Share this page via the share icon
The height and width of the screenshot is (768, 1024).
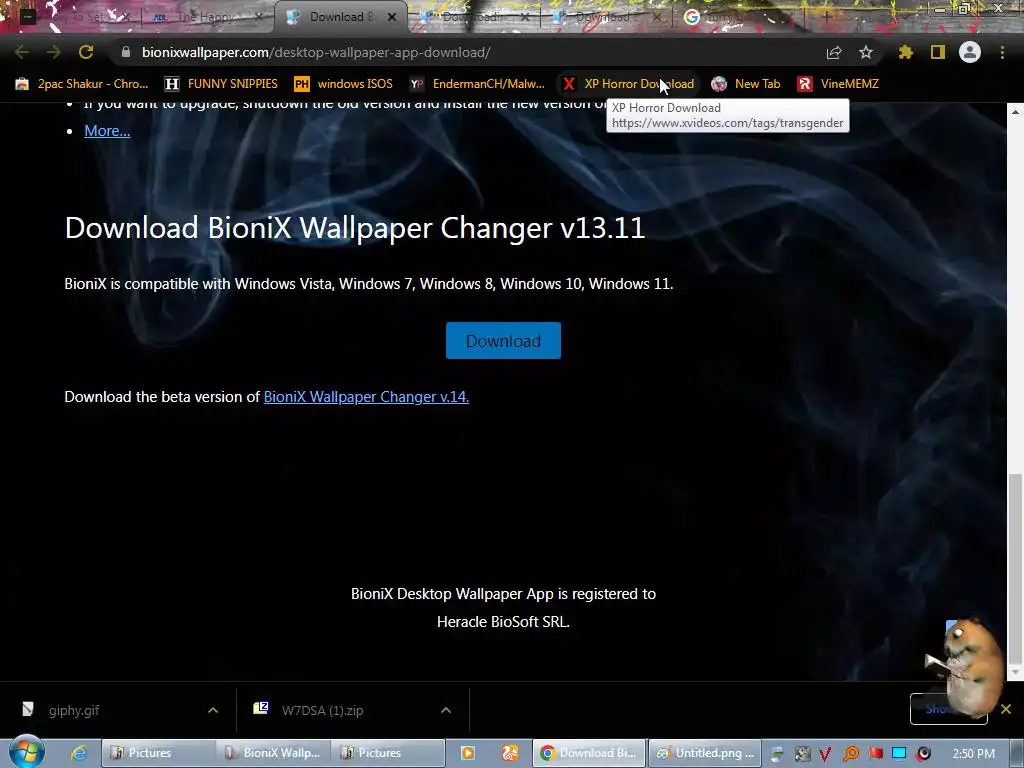coord(834,52)
